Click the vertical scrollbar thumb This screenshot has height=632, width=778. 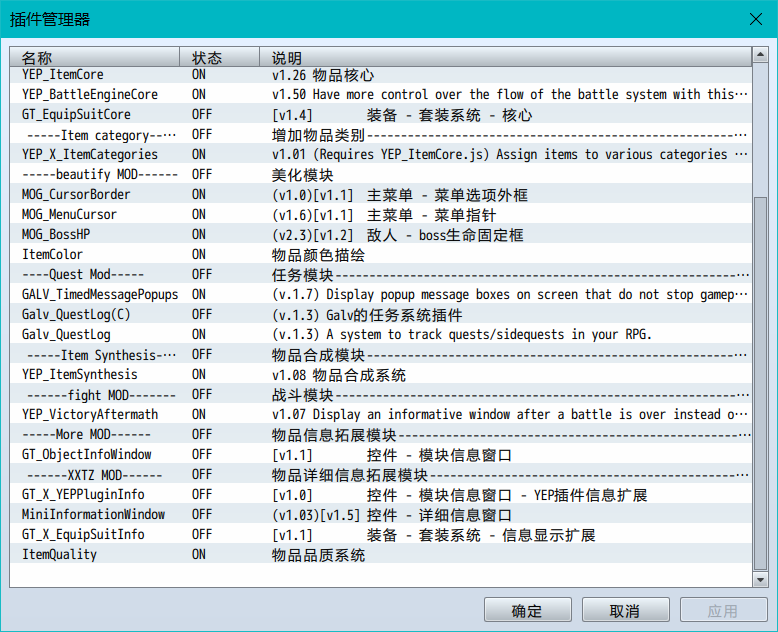760,383
